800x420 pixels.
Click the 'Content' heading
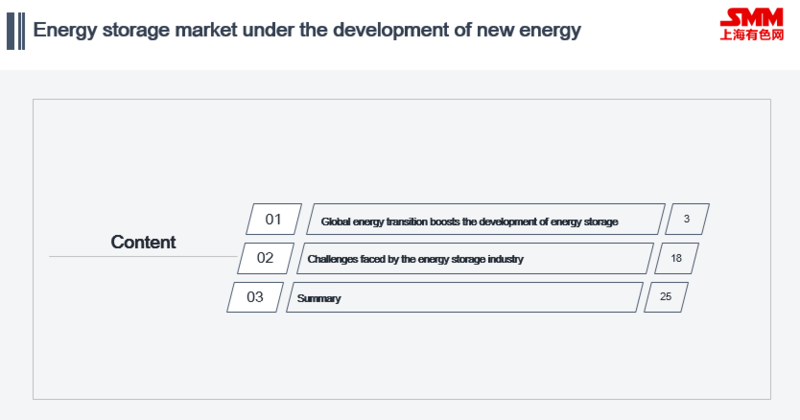(x=143, y=242)
